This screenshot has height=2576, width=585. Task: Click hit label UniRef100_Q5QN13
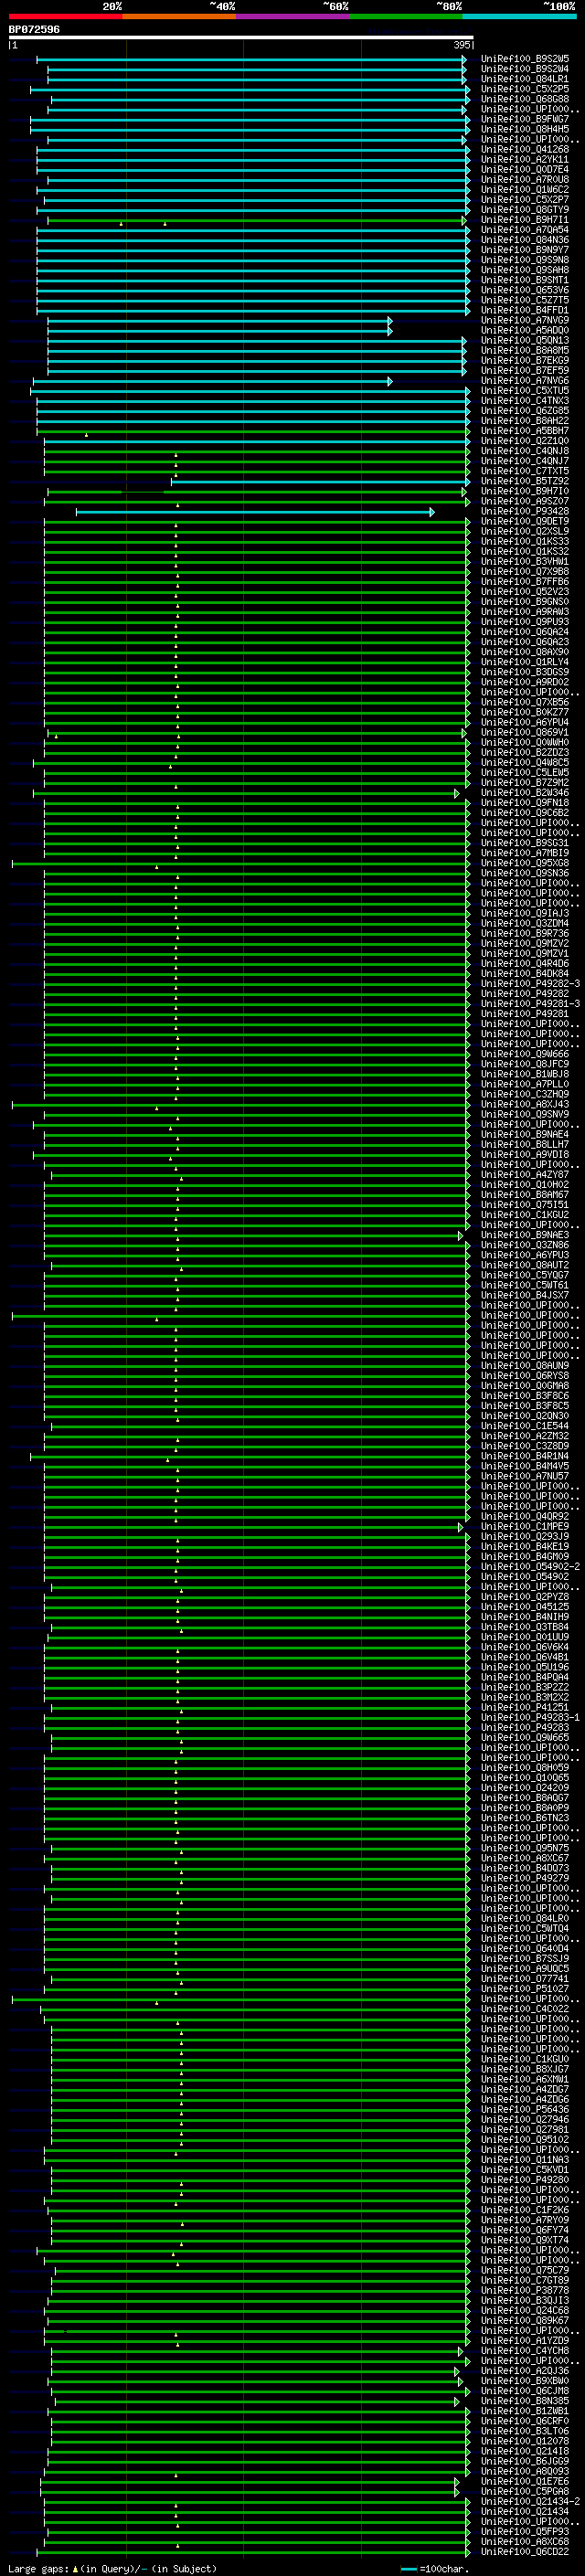pyautogui.click(x=525, y=340)
